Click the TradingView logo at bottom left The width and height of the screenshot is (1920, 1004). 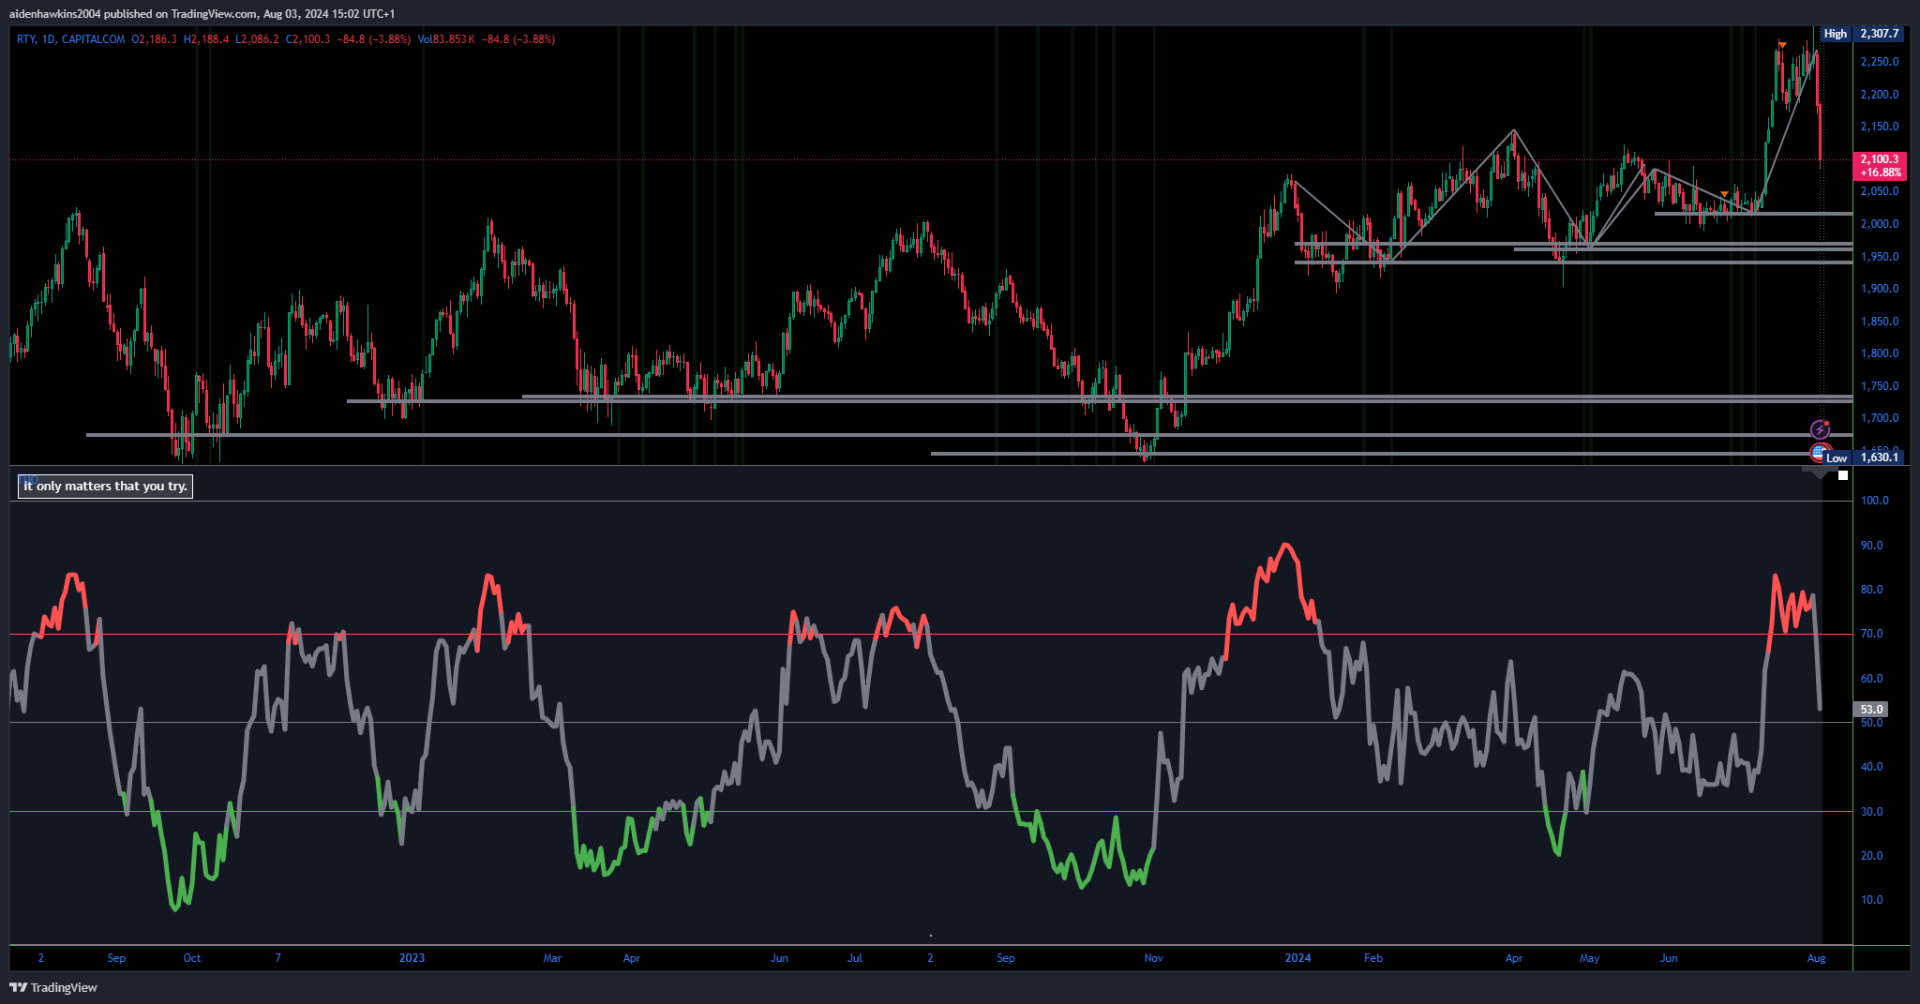[54, 987]
